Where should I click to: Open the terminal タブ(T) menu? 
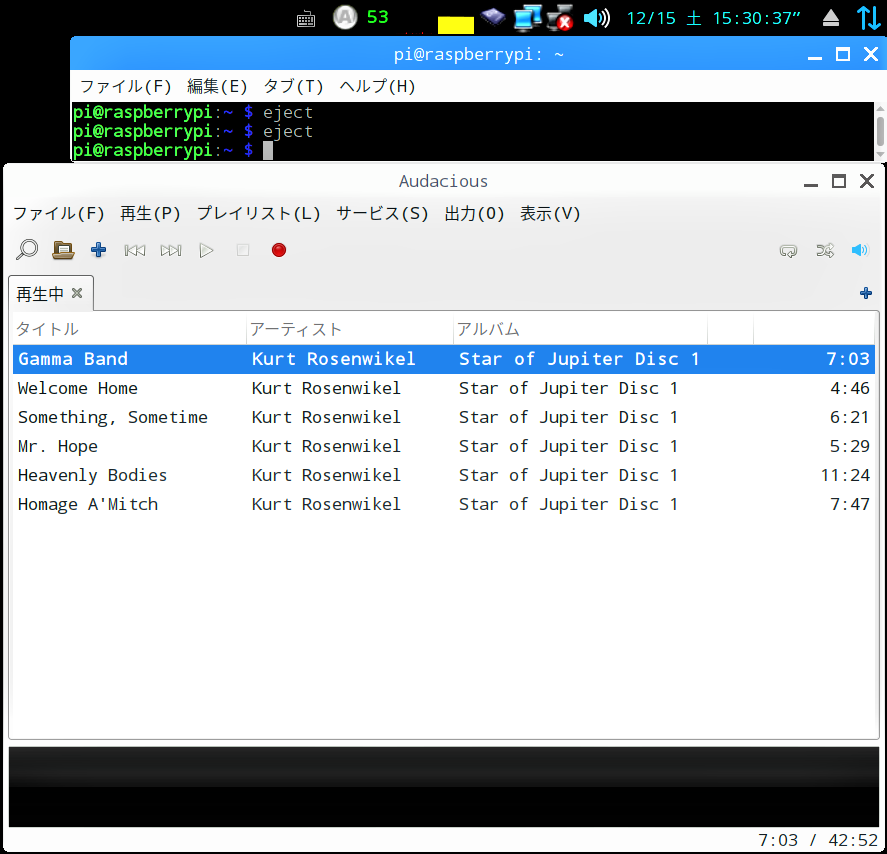[294, 87]
